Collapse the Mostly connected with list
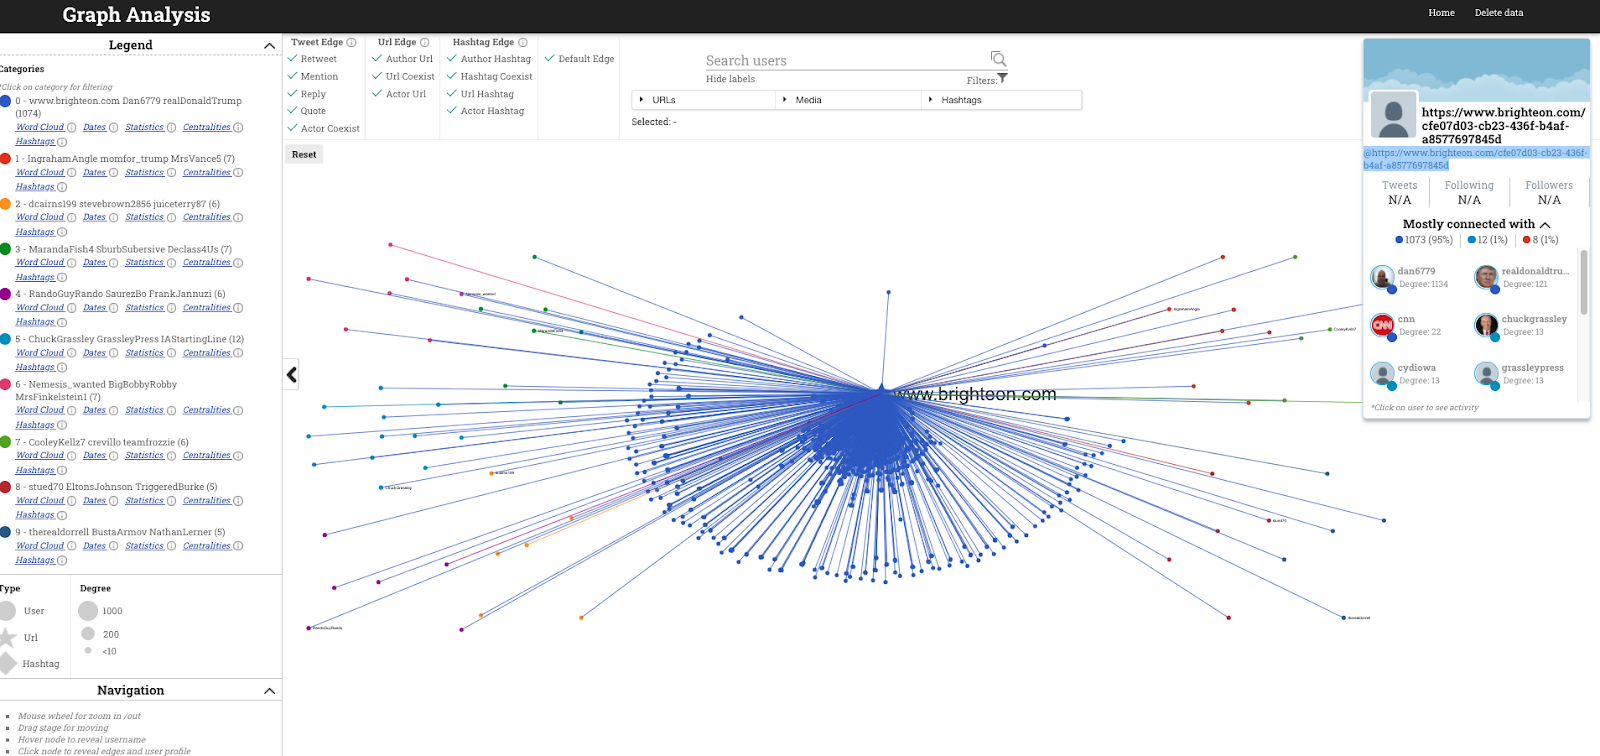Screen dimensions: 1600x756 [x=1545, y=225]
